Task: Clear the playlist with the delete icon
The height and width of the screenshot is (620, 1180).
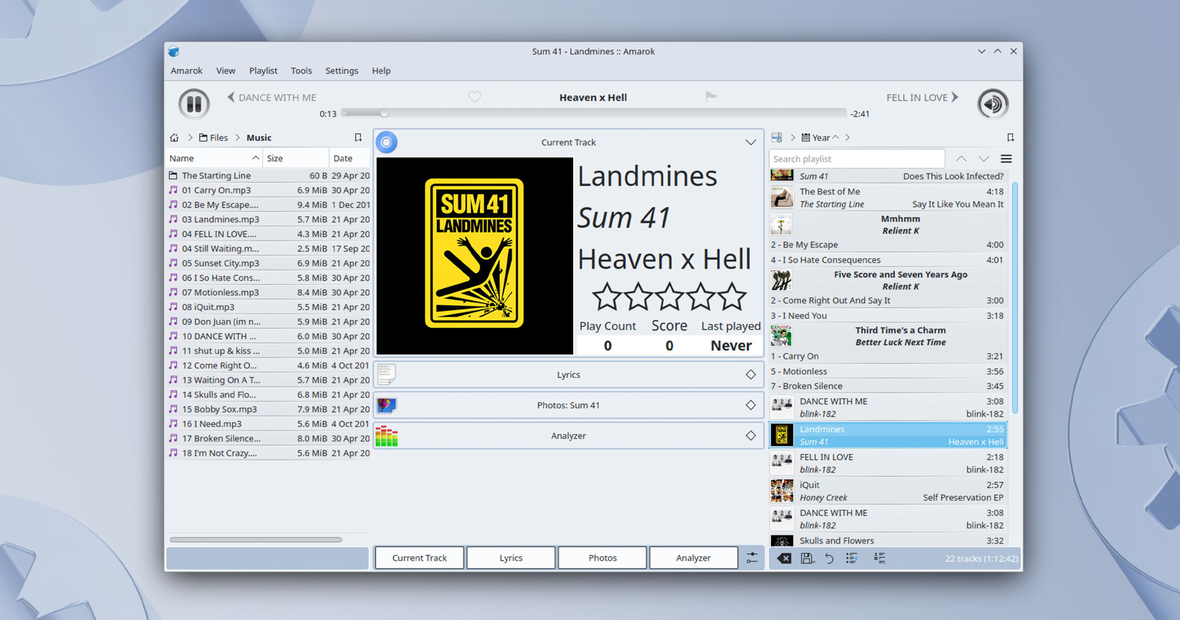Action: pos(784,558)
